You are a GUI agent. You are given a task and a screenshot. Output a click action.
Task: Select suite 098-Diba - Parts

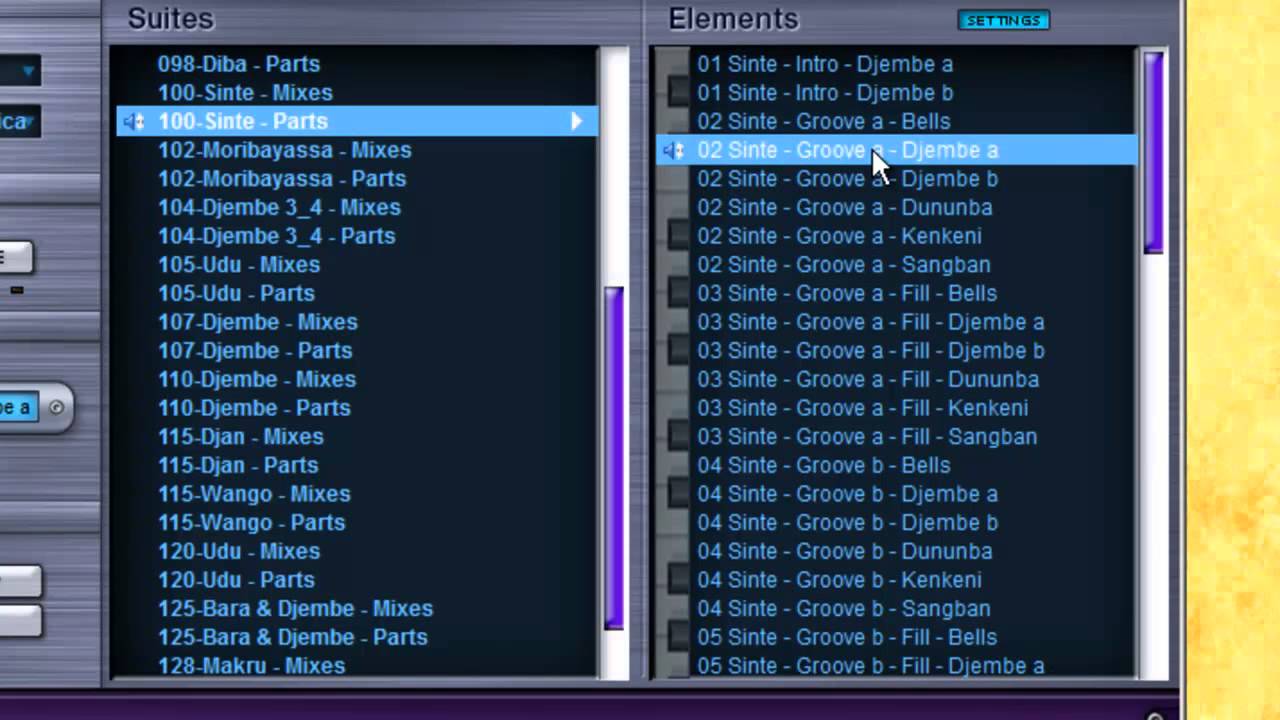(x=239, y=64)
